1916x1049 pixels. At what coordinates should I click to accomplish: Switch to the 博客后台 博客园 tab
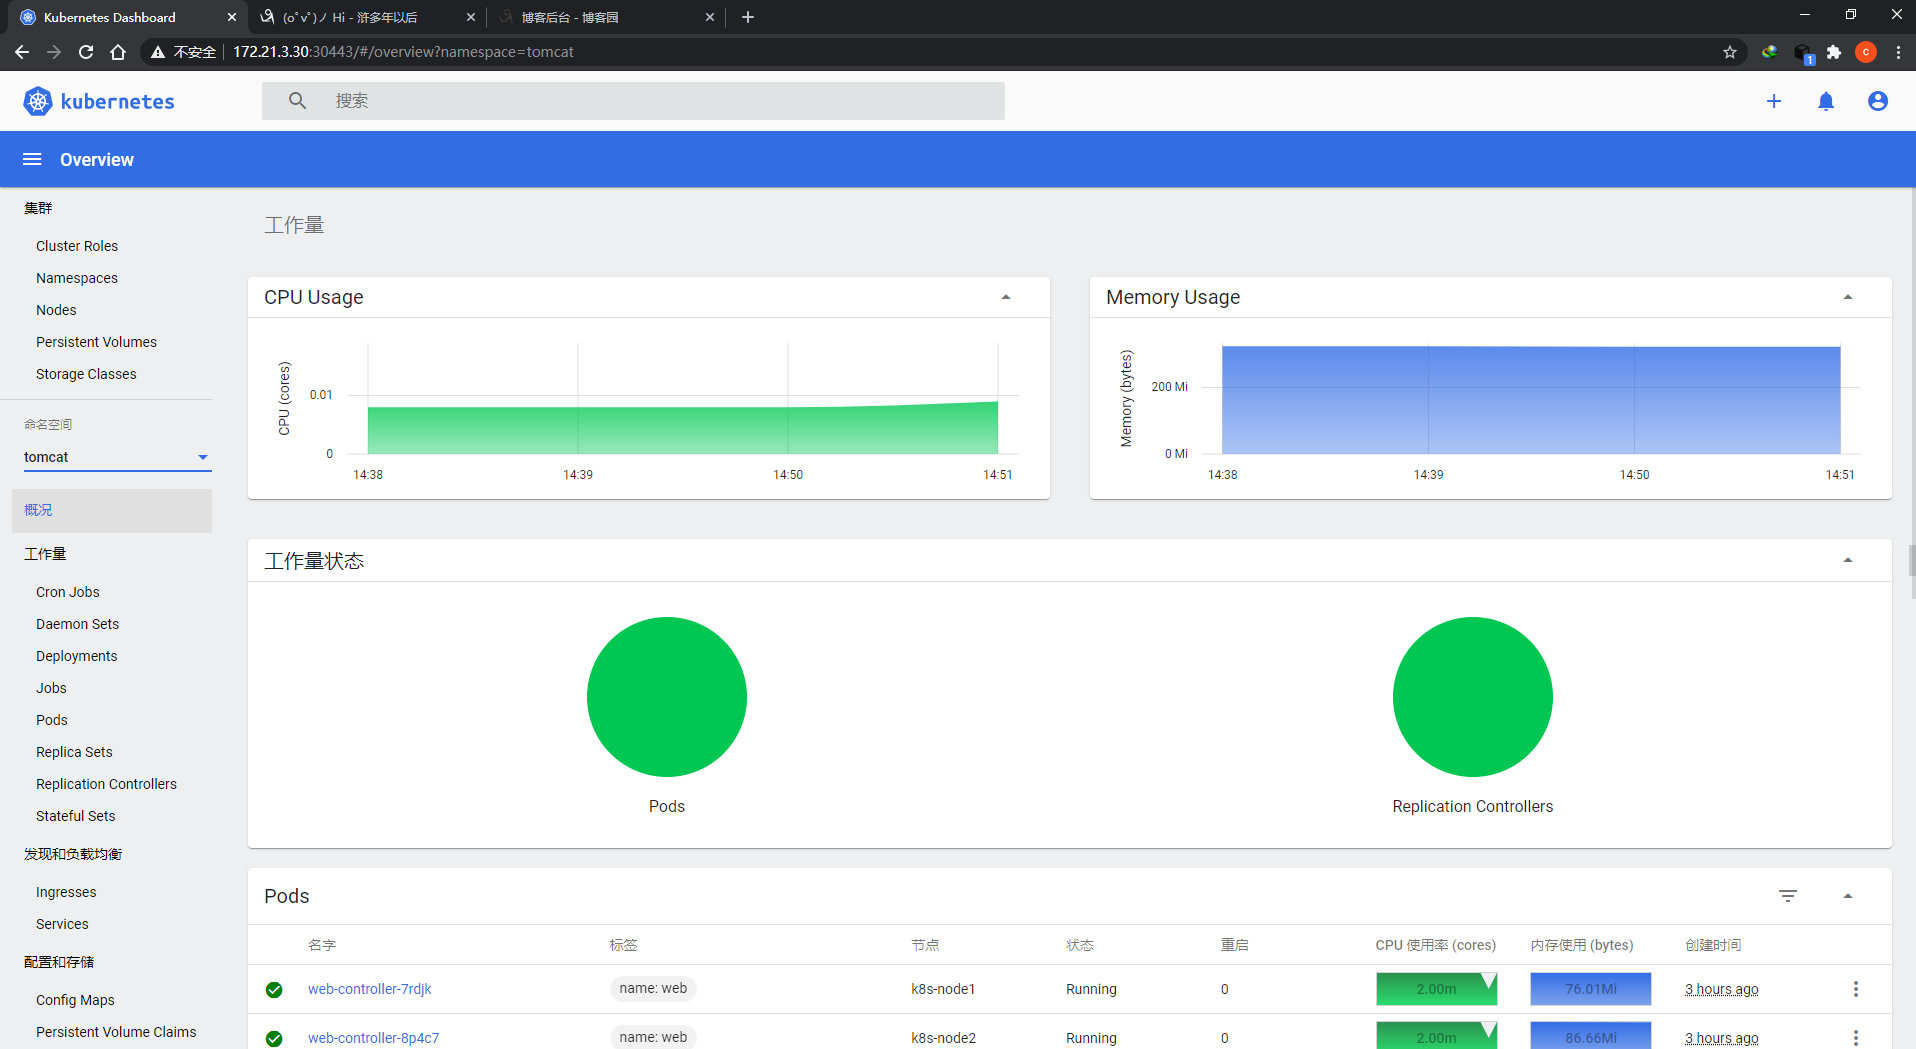click(605, 17)
